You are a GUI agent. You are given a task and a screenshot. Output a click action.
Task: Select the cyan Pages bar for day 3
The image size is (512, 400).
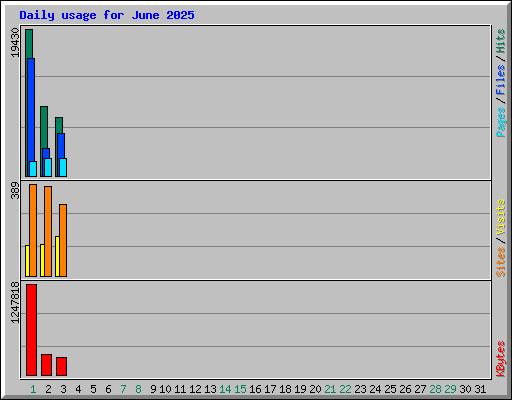[63, 167]
